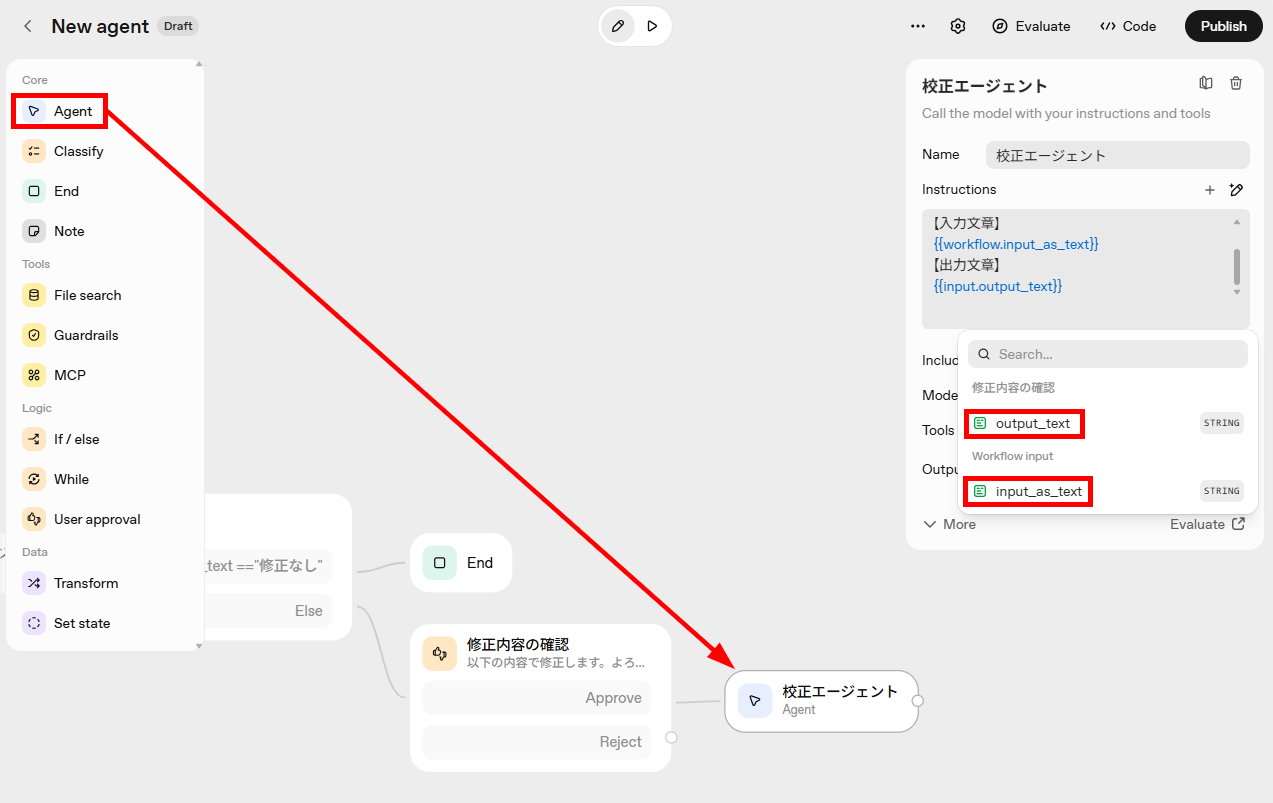Click the End node square icon on canvas
1273x803 pixels.
(440, 563)
